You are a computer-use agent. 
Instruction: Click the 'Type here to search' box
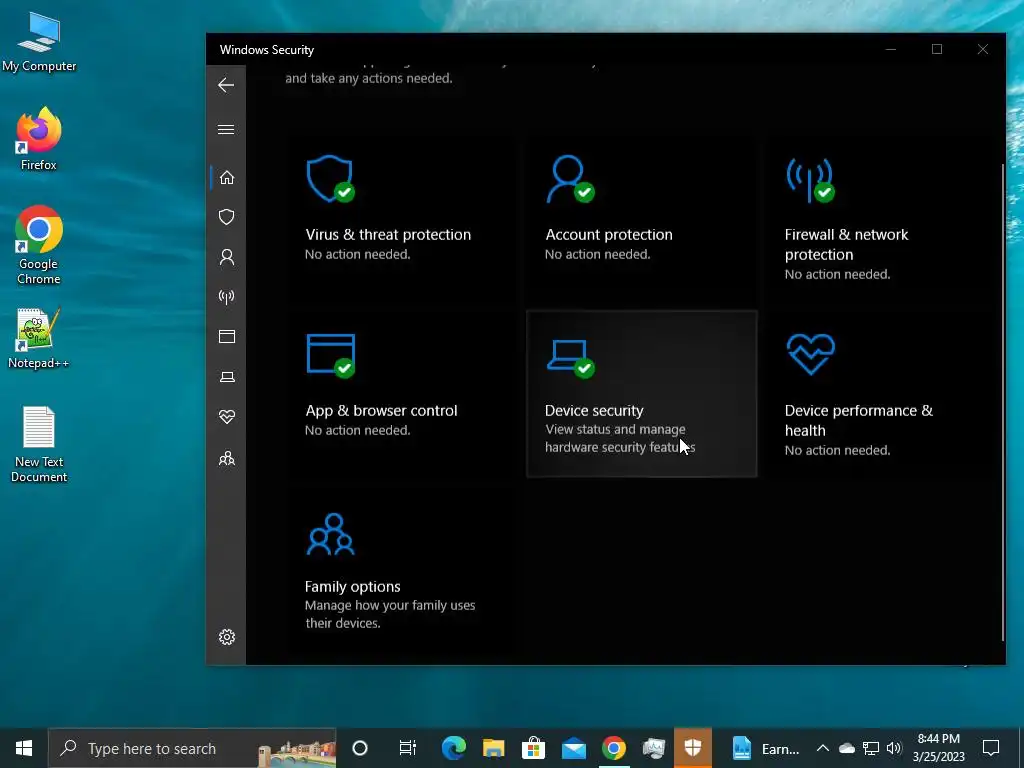tap(192, 748)
